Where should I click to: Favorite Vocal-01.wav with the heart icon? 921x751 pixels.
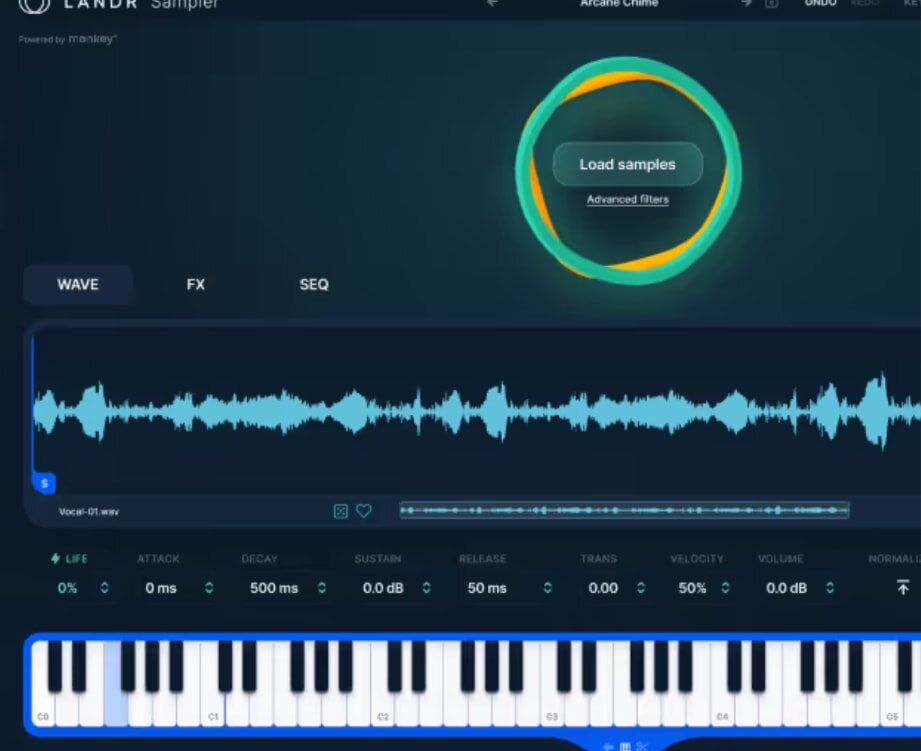[x=363, y=510]
